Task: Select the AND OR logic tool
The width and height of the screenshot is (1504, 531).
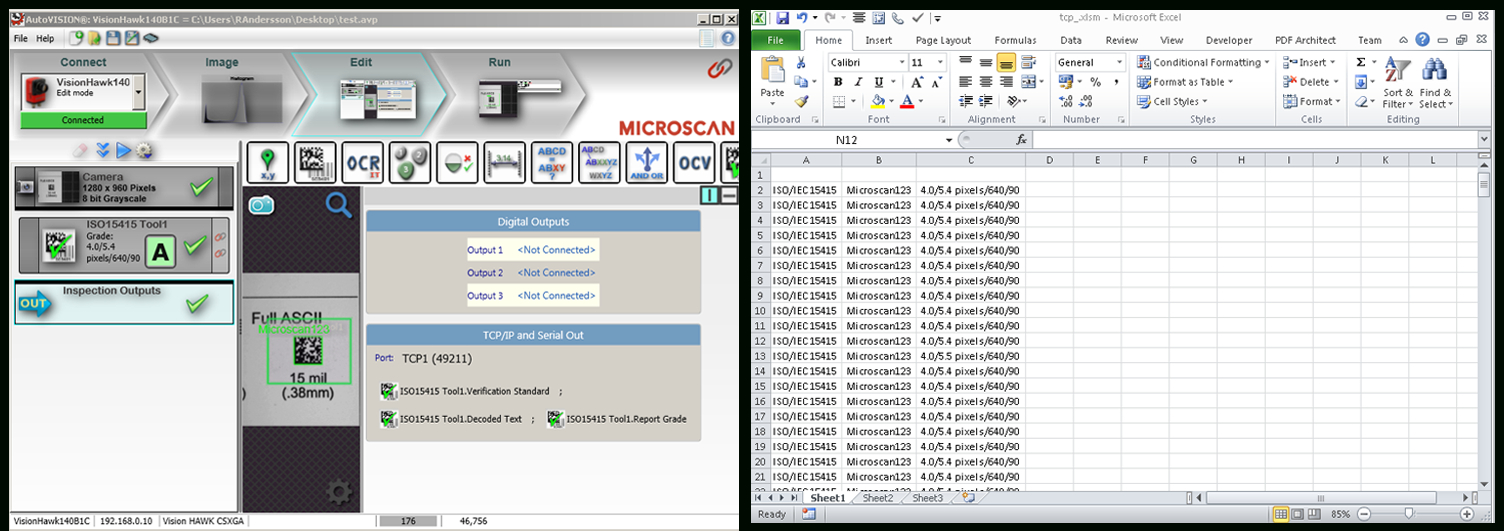Action: pos(647,162)
